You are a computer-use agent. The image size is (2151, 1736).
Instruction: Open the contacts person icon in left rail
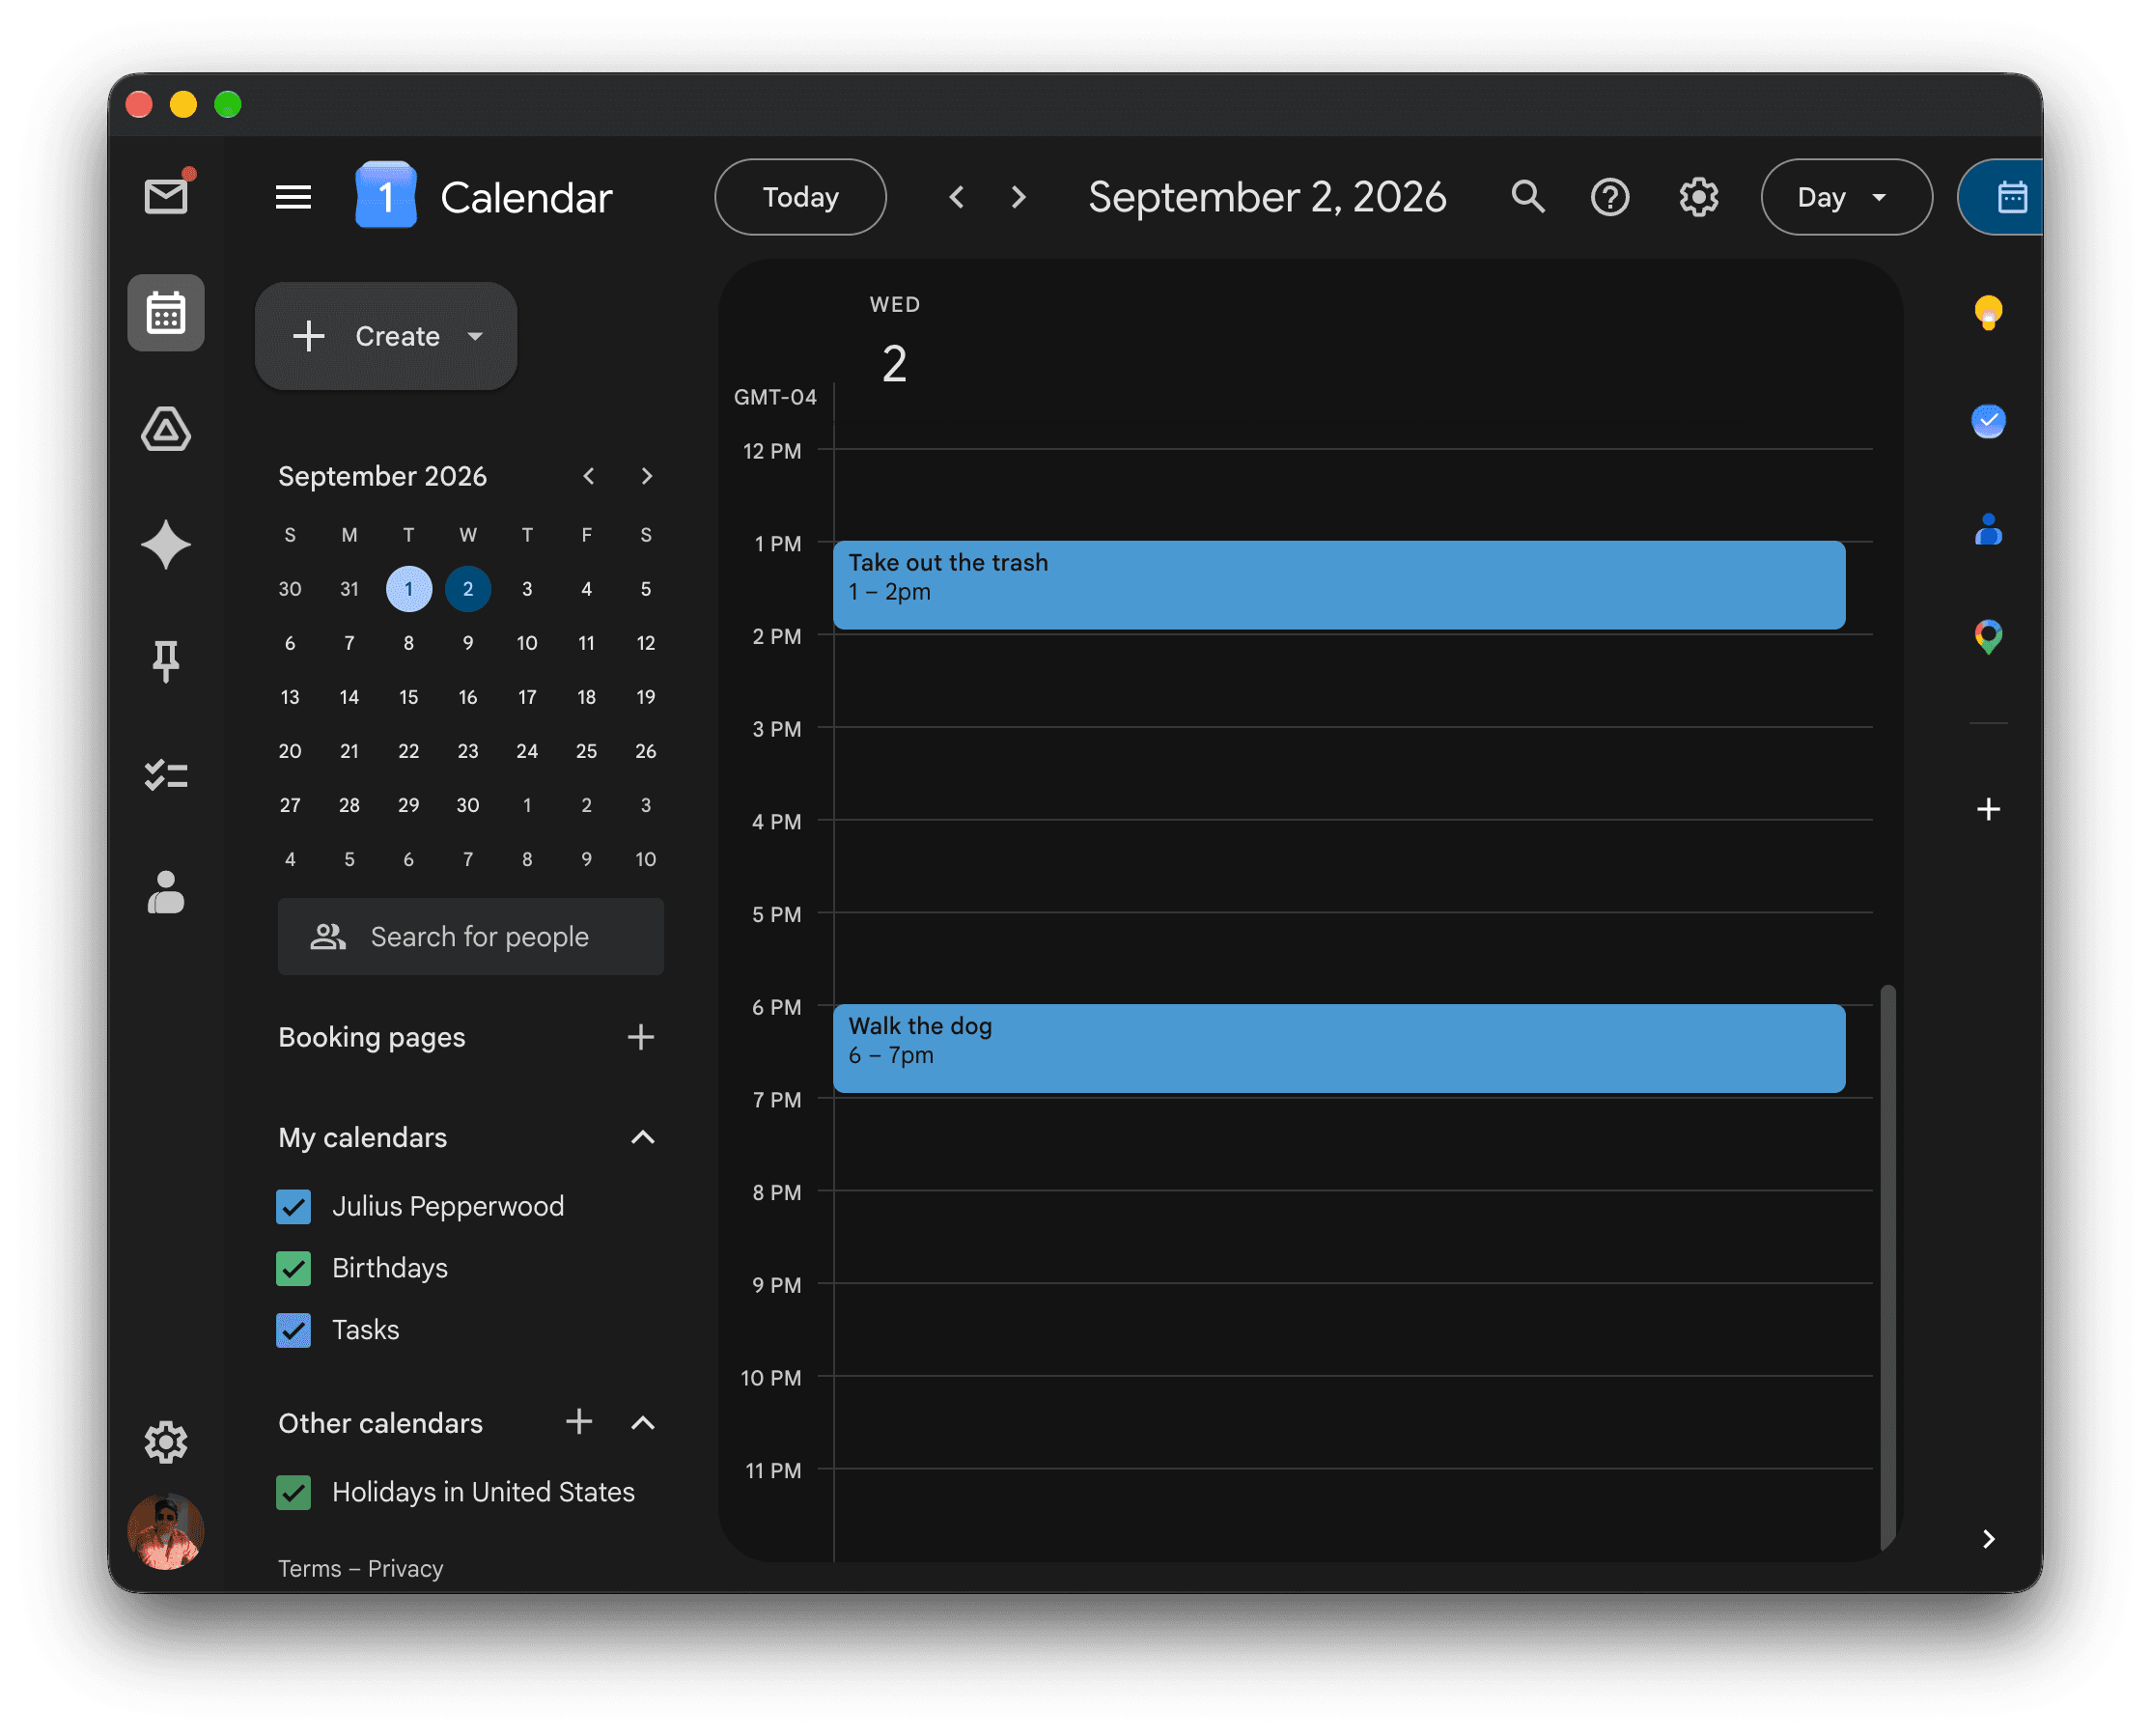166,892
